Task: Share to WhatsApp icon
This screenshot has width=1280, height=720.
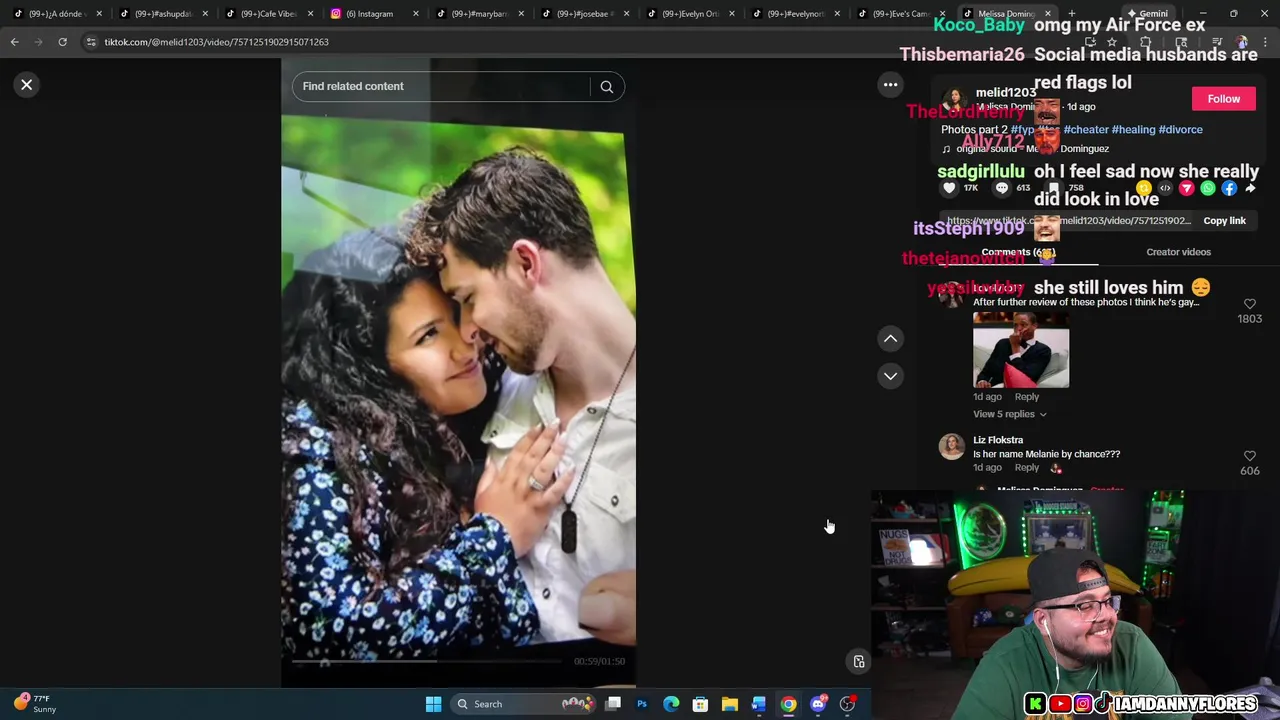Action: (1208, 188)
